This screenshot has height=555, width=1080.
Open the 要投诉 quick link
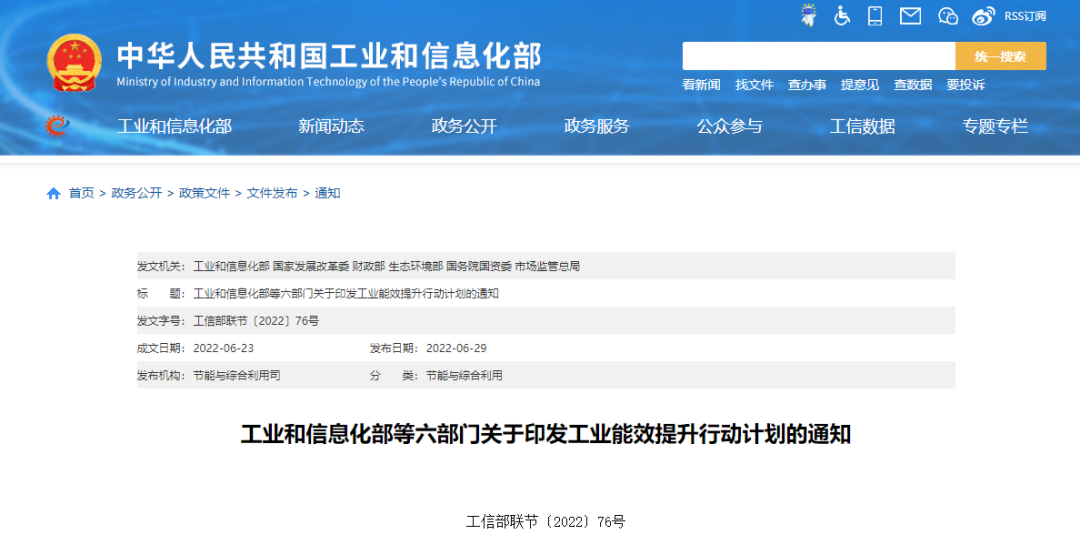click(x=966, y=85)
